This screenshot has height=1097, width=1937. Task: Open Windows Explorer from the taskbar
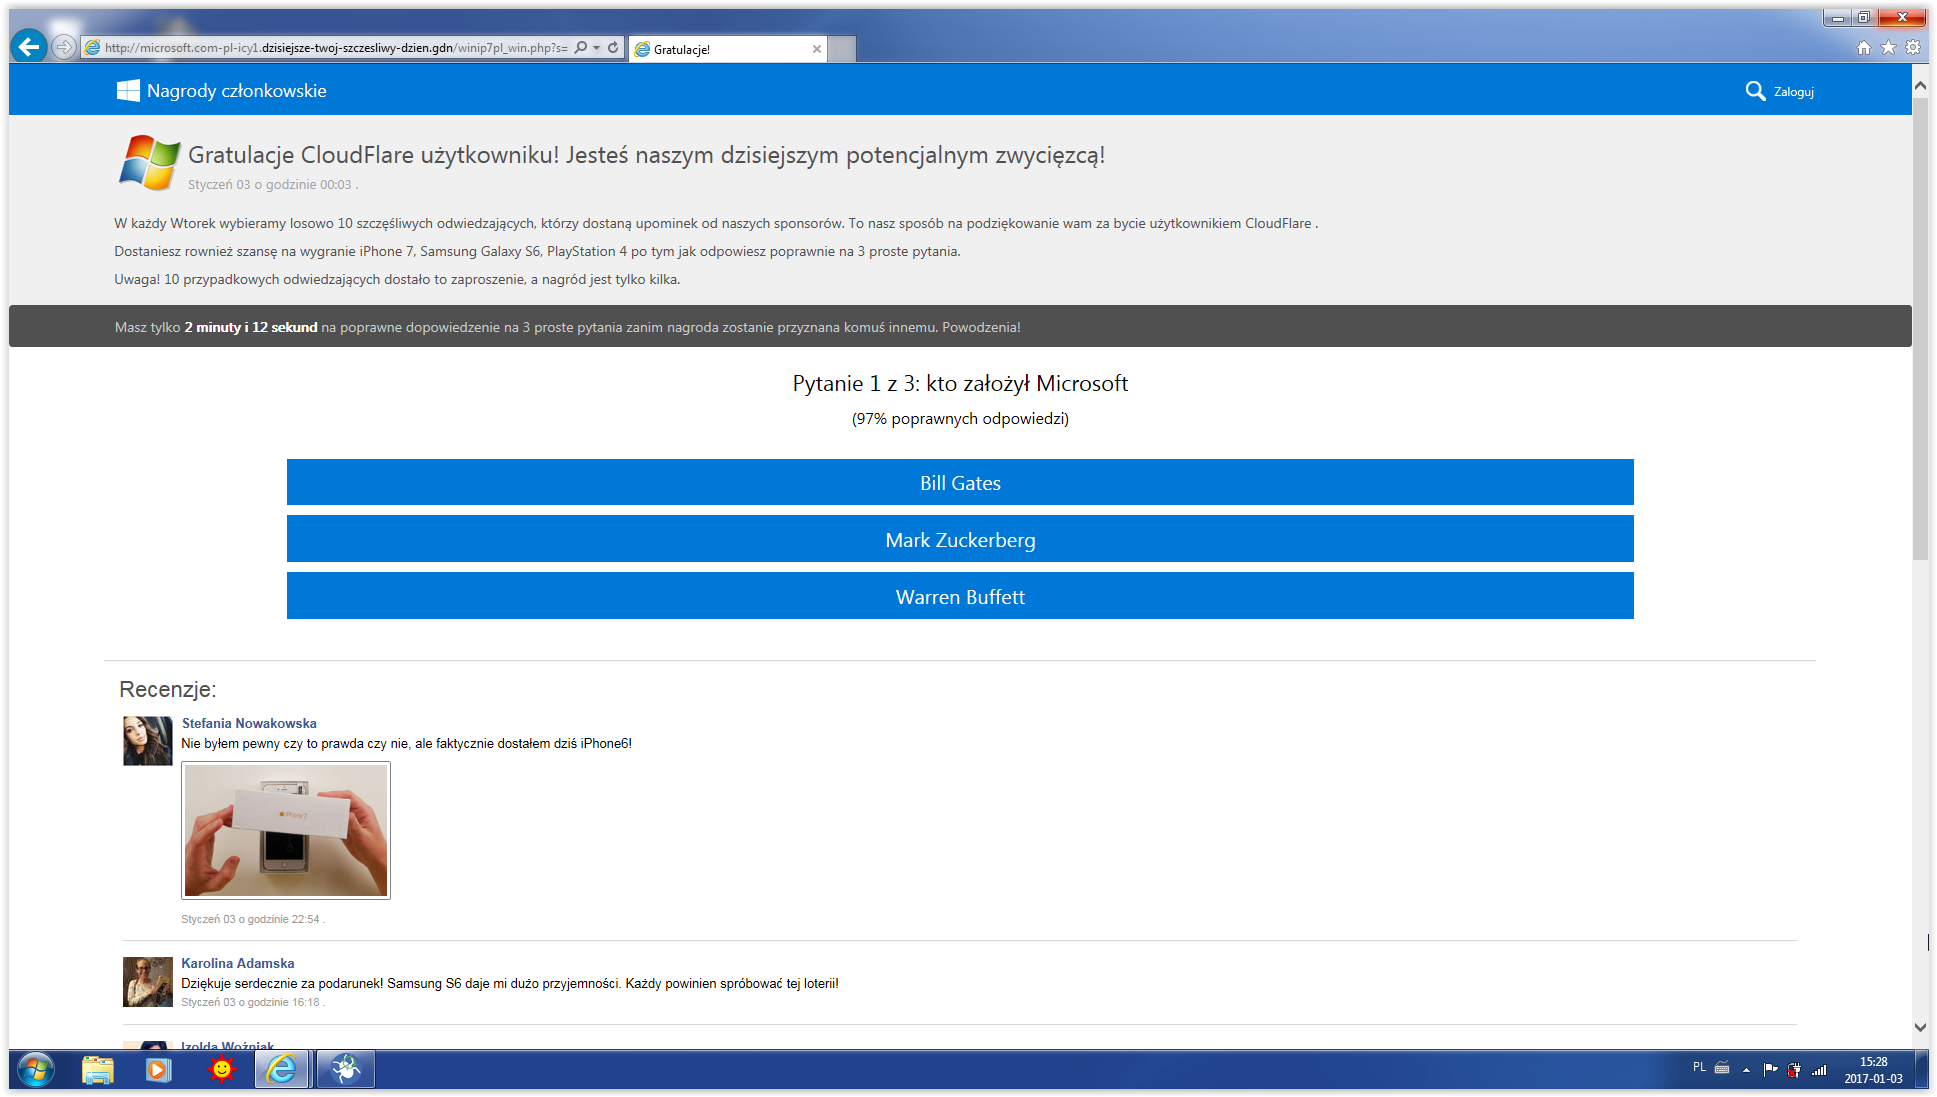coord(97,1069)
